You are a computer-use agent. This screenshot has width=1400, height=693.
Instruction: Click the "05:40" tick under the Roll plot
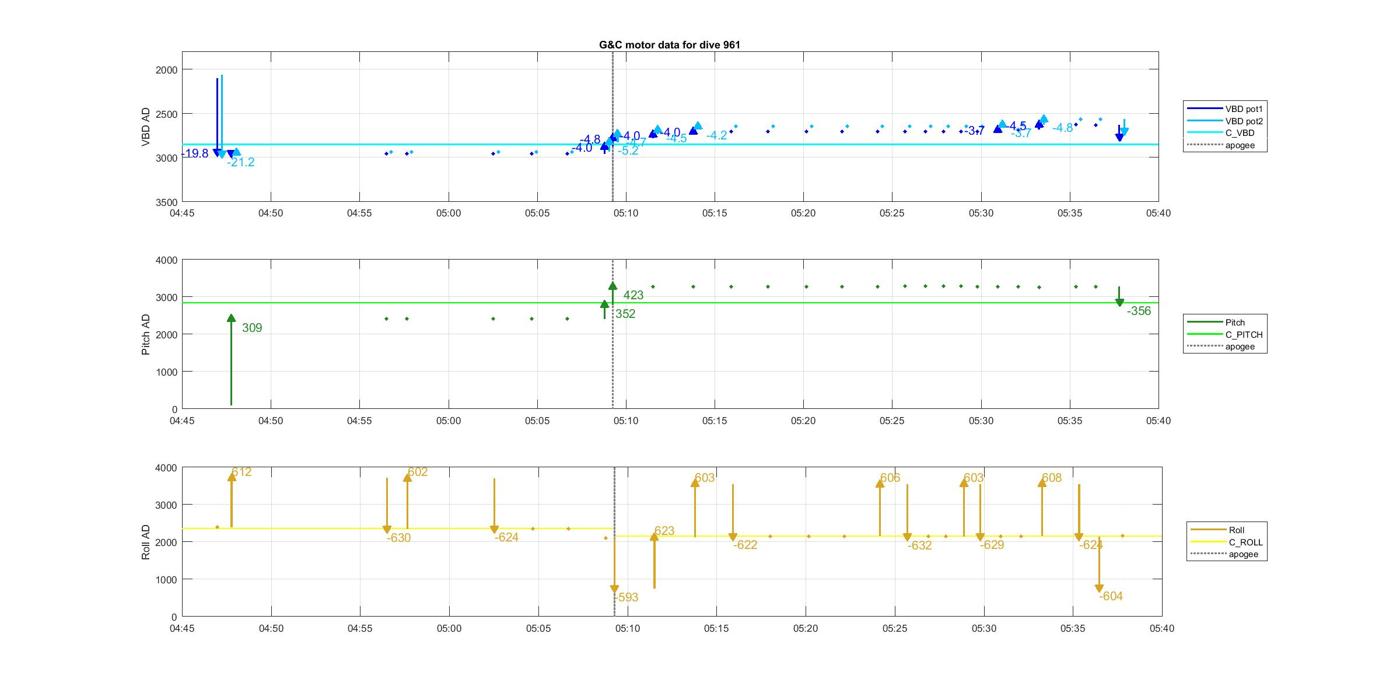click(1161, 628)
